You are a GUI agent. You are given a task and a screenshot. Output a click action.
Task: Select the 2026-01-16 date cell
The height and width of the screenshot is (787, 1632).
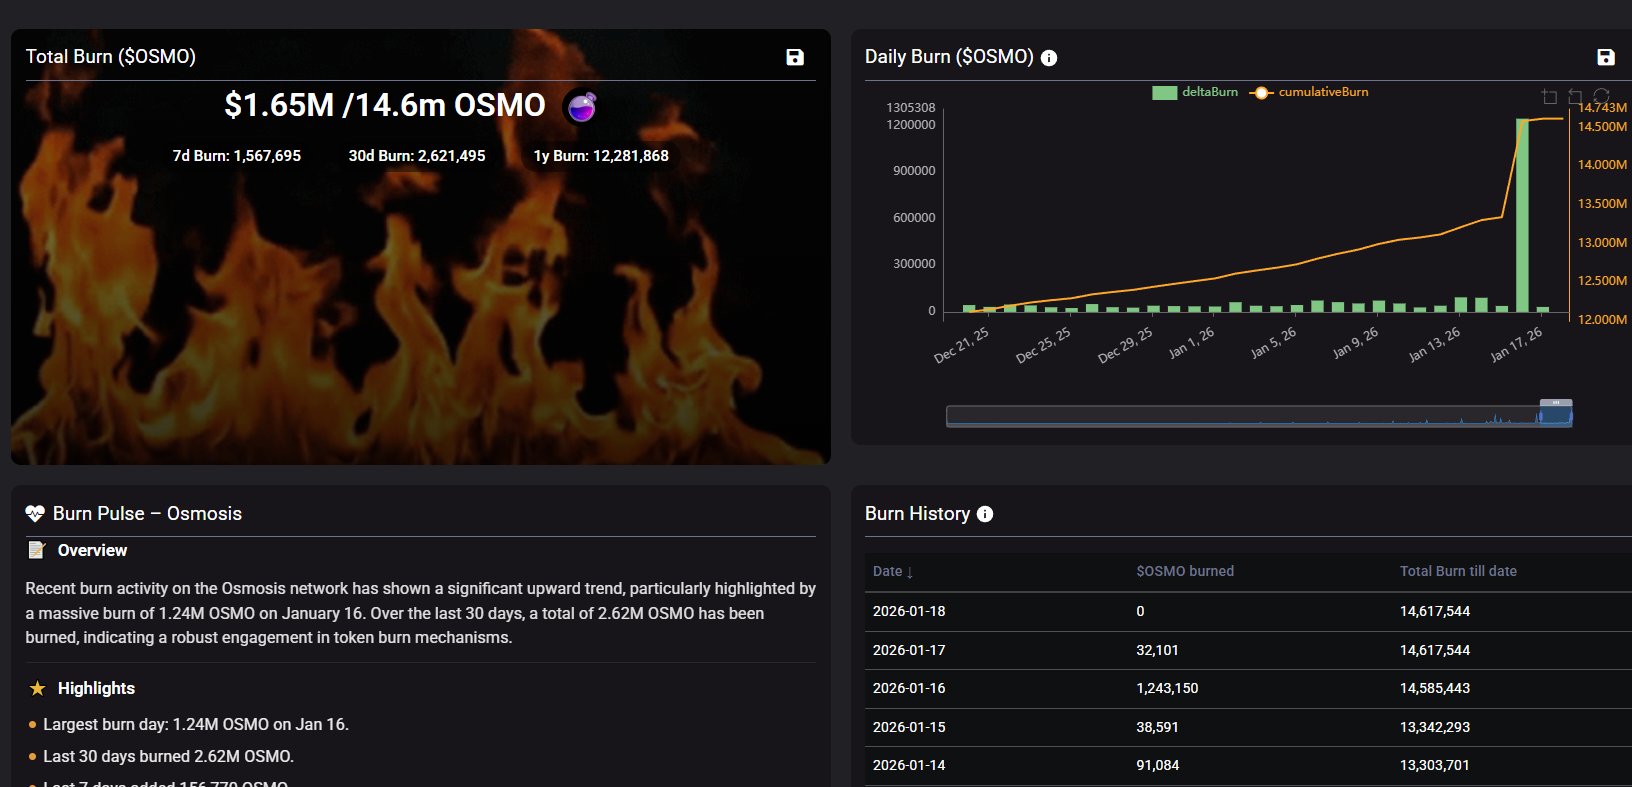pos(909,688)
